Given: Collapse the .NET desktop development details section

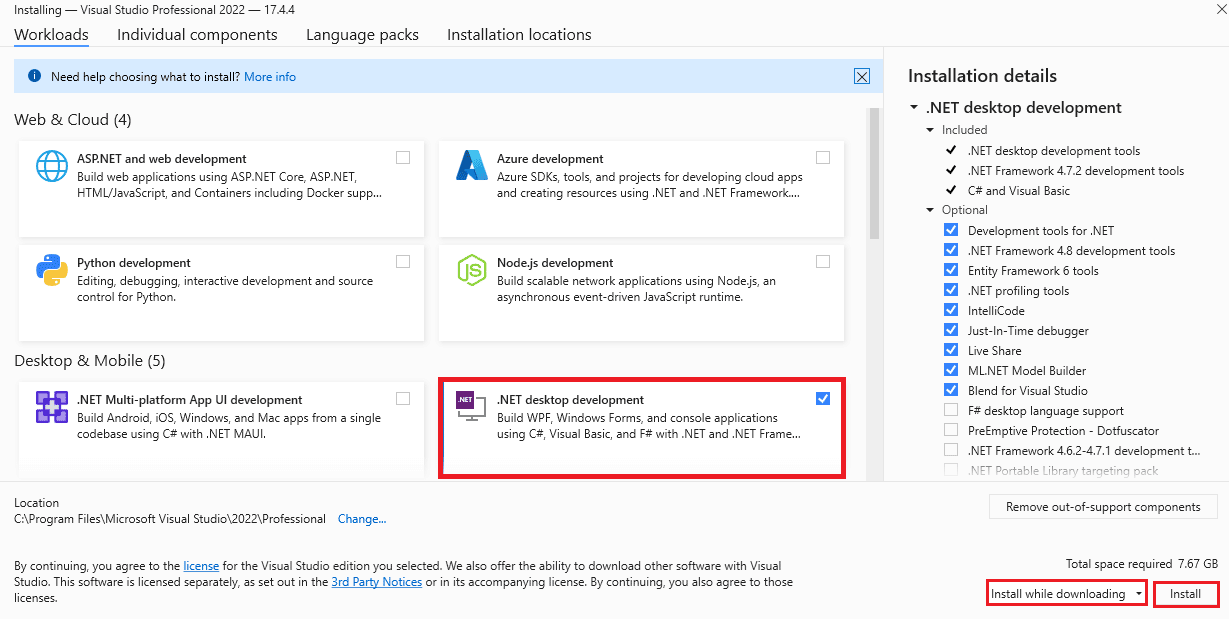Looking at the screenshot, I should [x=914, y=108].
